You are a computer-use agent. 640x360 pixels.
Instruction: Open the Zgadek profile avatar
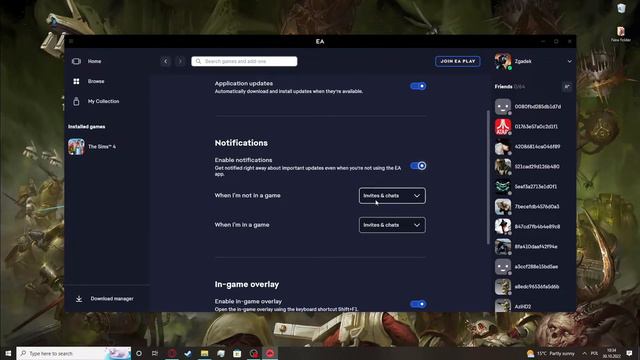pos(503,61)
